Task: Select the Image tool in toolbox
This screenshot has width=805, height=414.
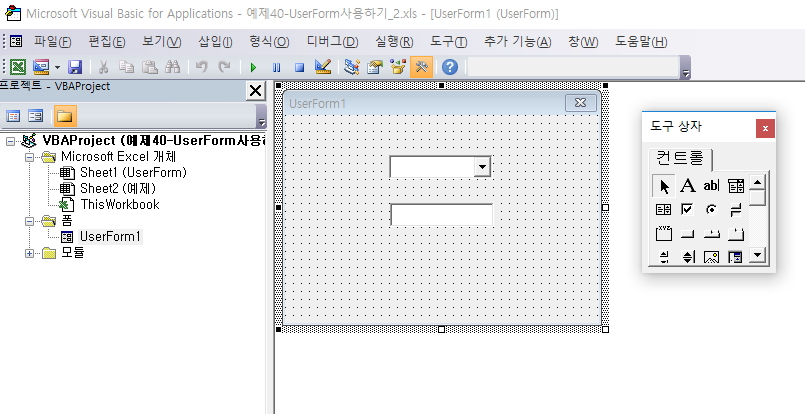Action: [712, 256]
